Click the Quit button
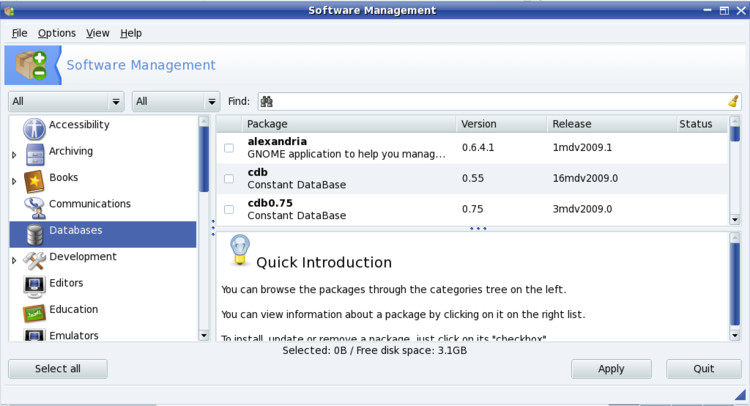 tap(703, 369)
